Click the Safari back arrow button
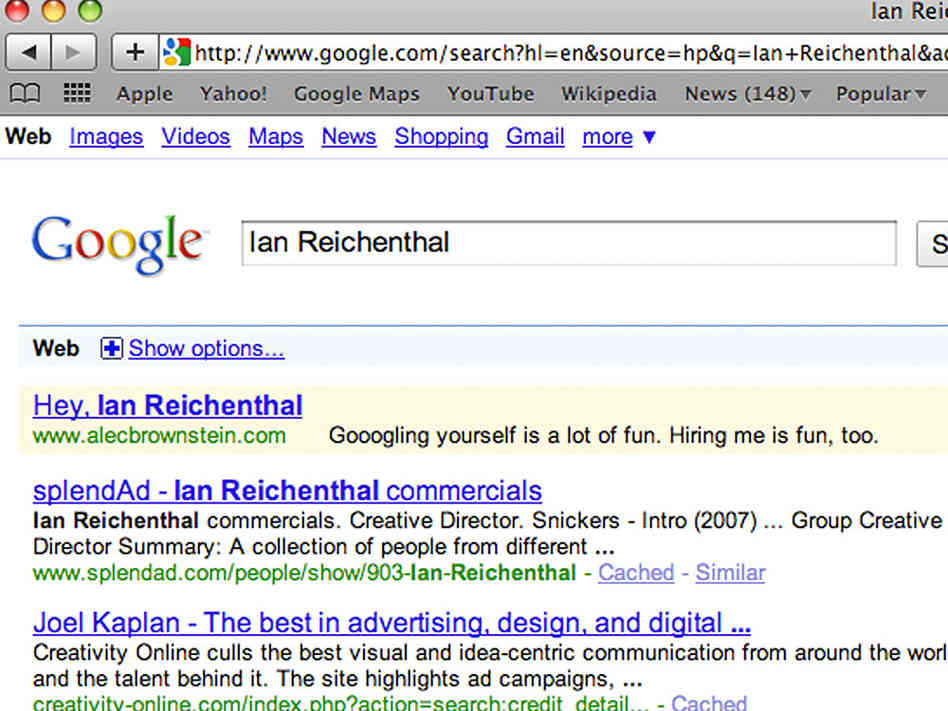948x711 pixels. [29, 52]
